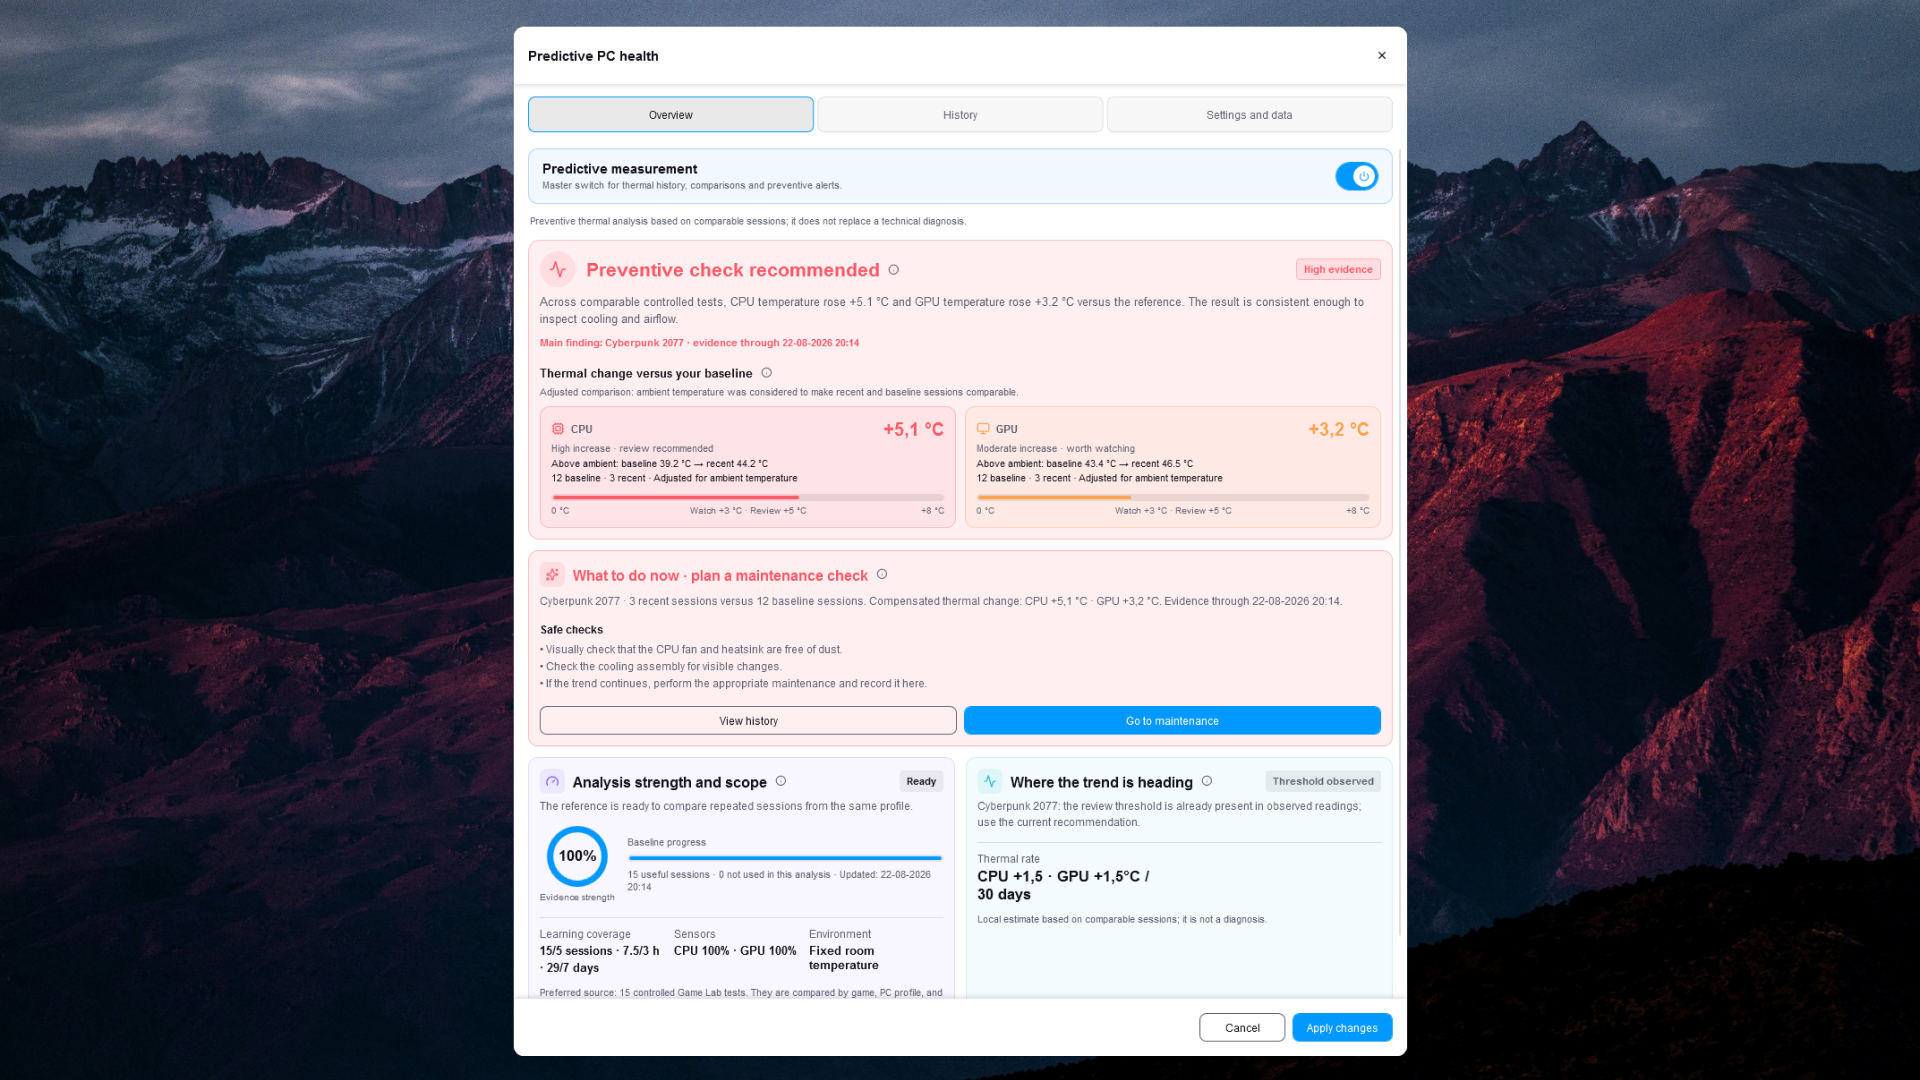Open info icon next to Preventive check recommended

(x=894, y=270)
